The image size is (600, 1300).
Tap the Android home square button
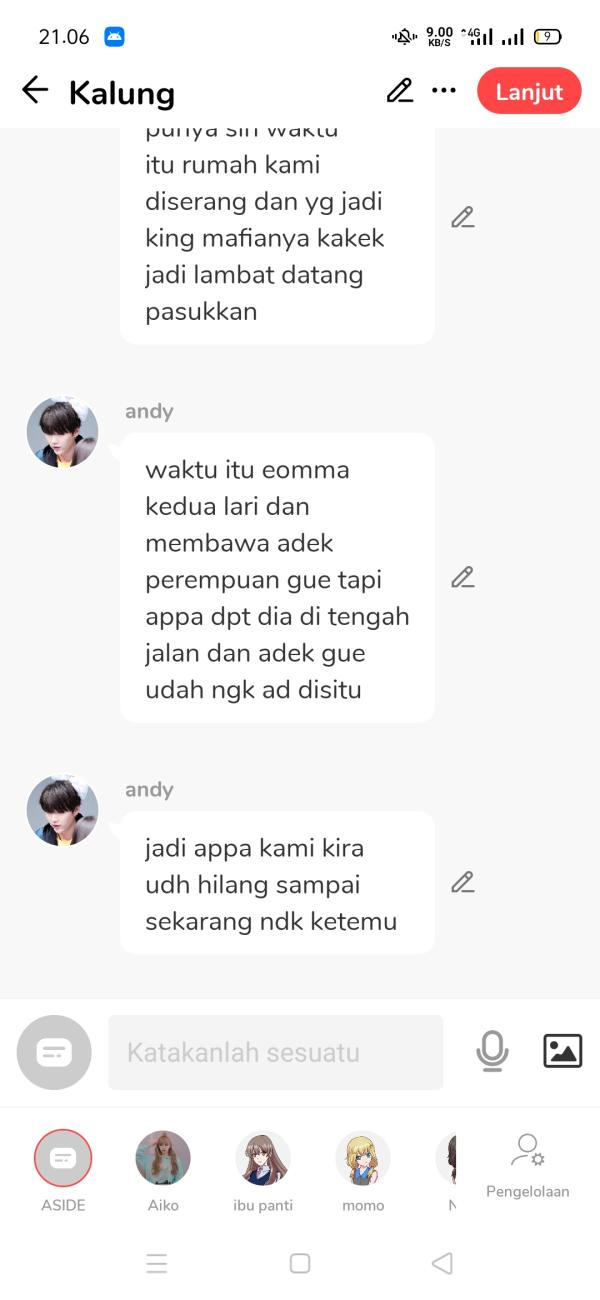[x=300, y=1263]
